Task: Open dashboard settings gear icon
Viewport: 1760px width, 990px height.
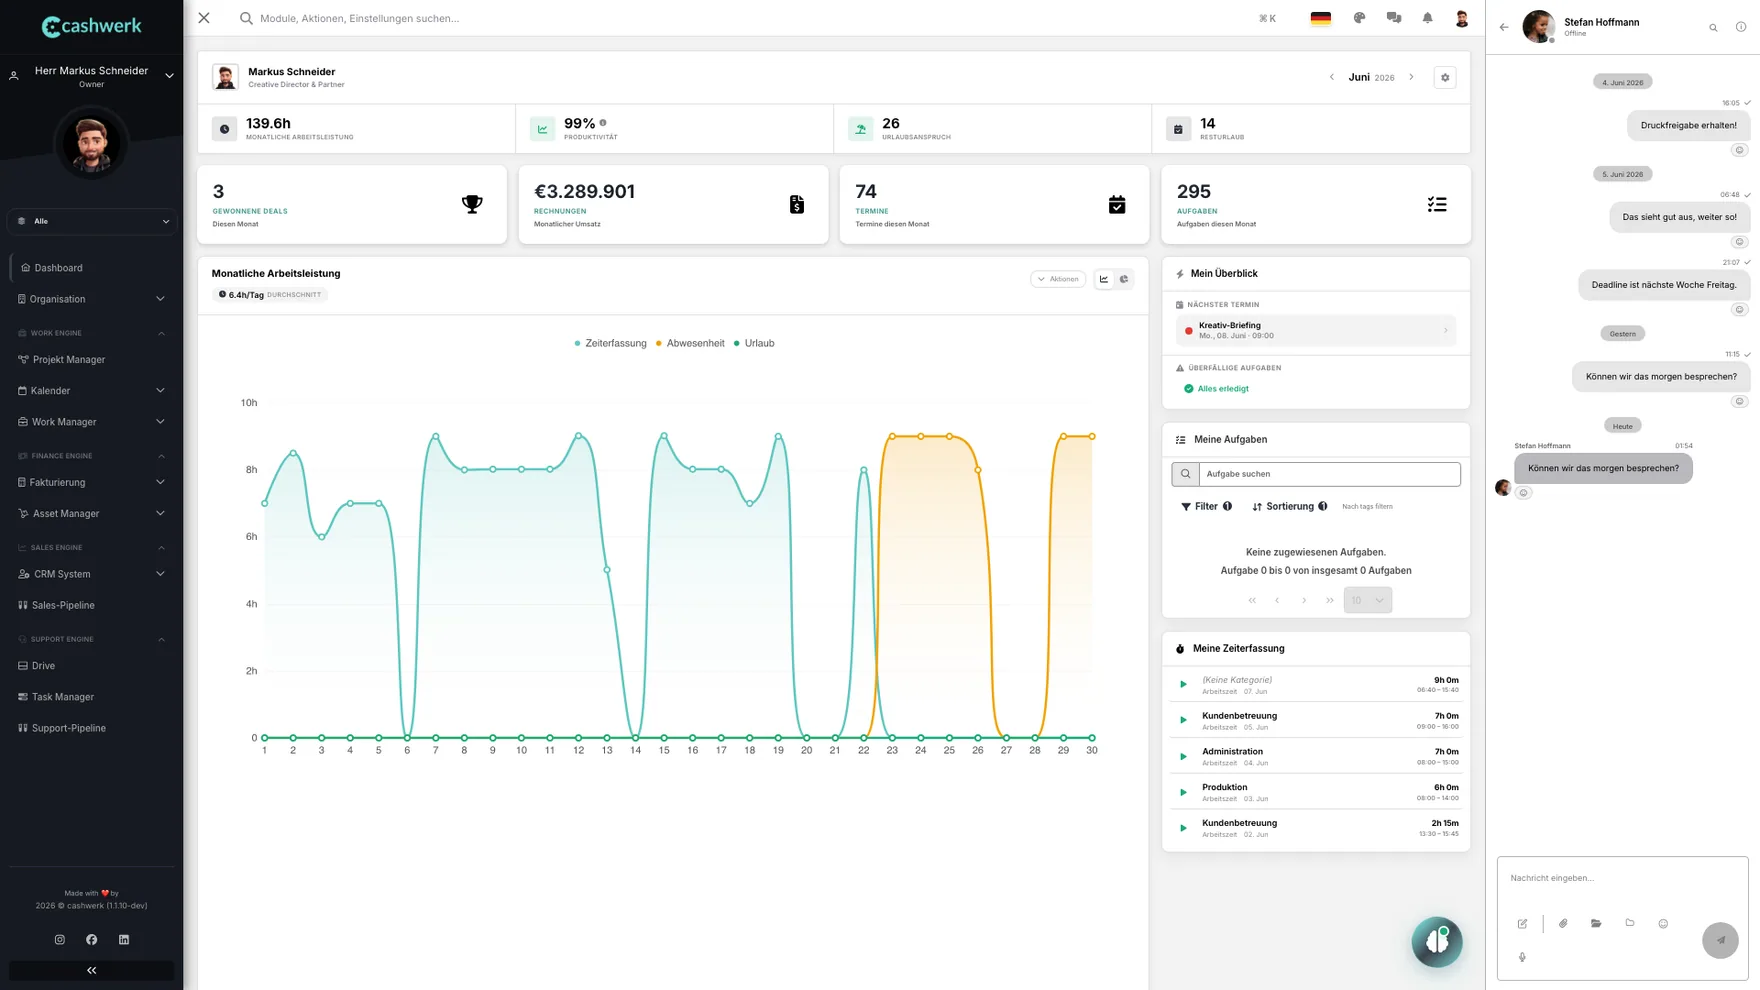Action: tap(1444, 77)
